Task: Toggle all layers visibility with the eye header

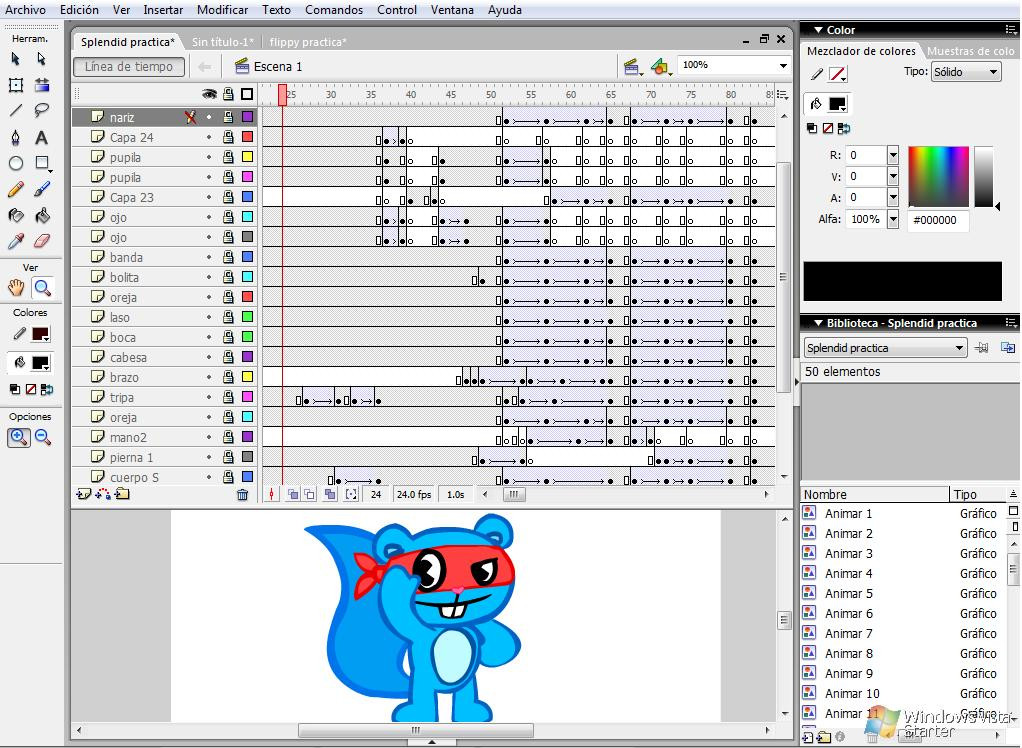Action: click(209, 94)
